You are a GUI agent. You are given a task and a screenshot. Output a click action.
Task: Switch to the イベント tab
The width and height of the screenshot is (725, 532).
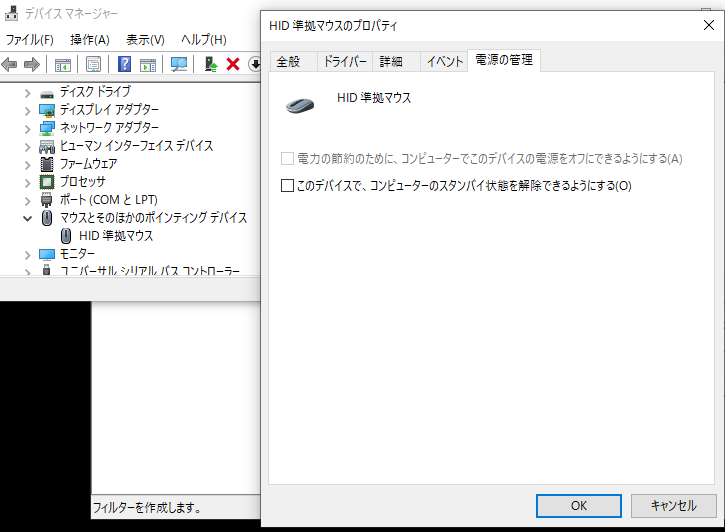click(x=445, y=61)
